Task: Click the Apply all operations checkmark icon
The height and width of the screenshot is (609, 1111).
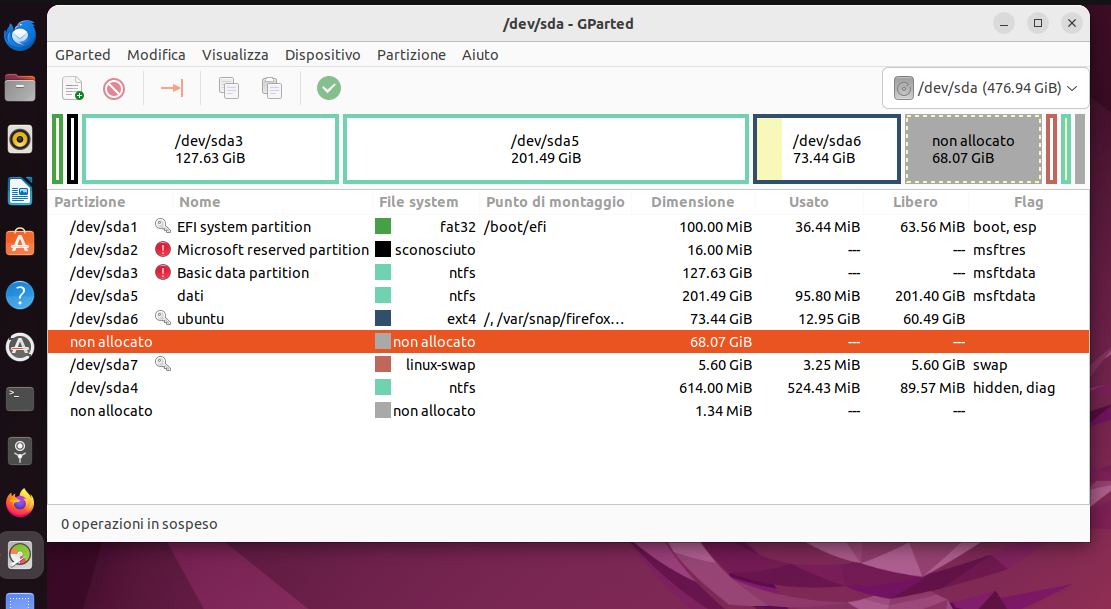Action: (329, 89)
